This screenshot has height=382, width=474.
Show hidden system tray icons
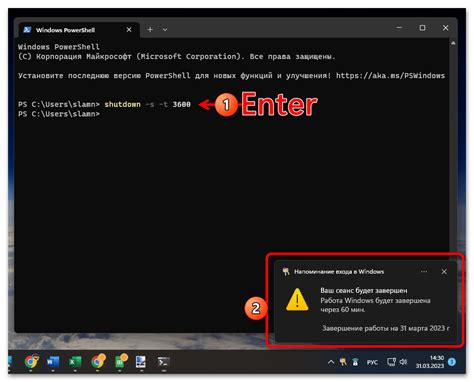(331, 362)
